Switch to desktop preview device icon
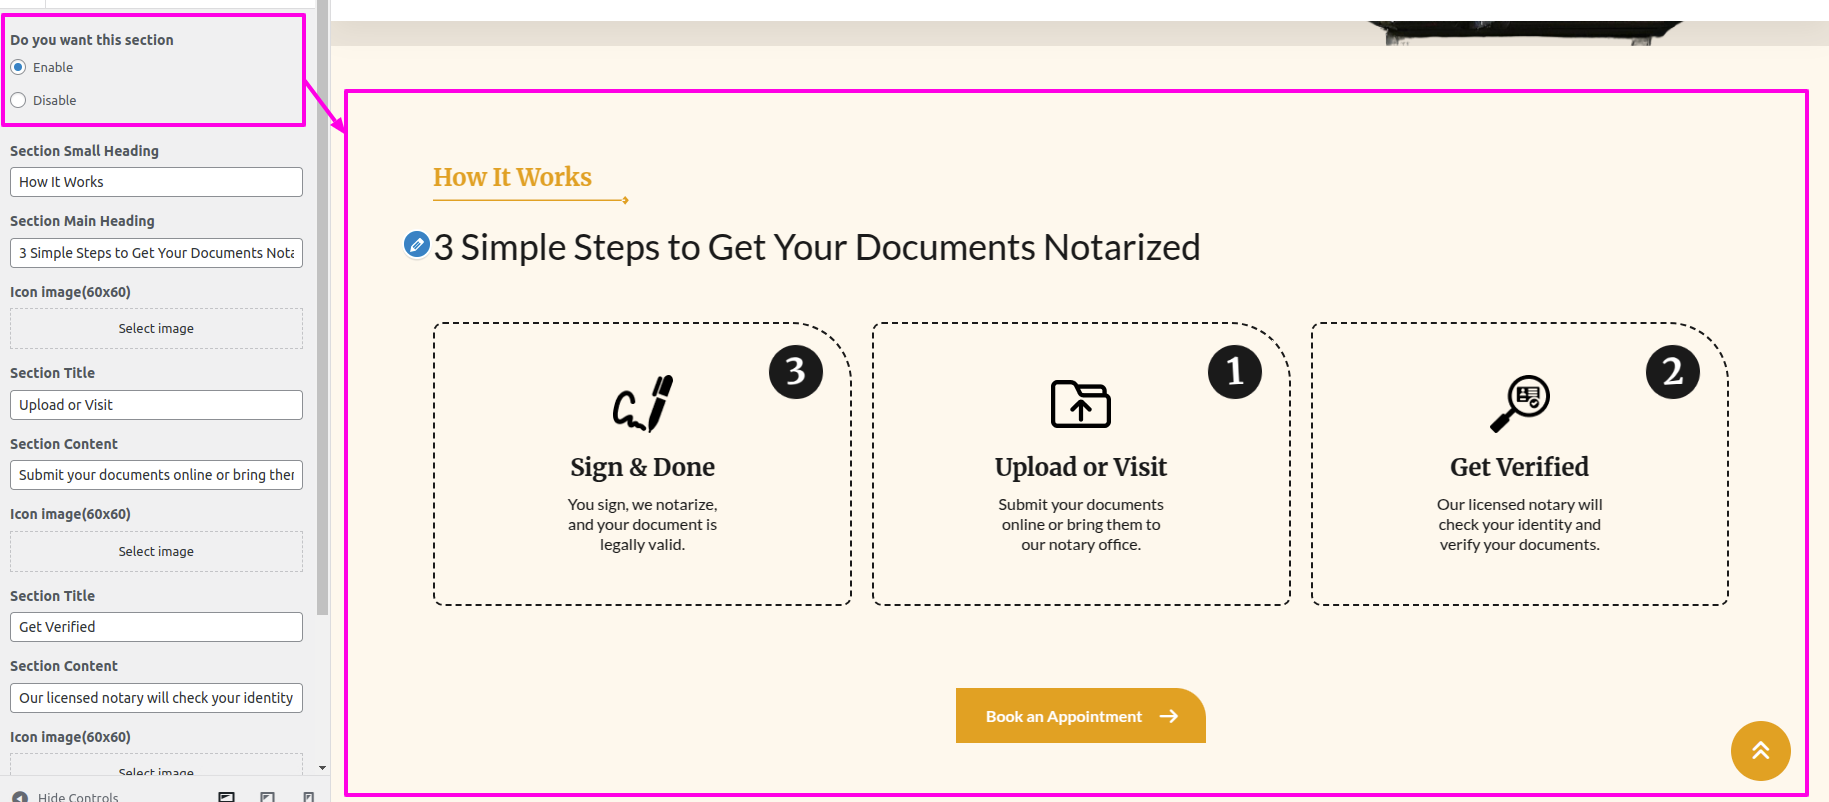 click(227, 797)
